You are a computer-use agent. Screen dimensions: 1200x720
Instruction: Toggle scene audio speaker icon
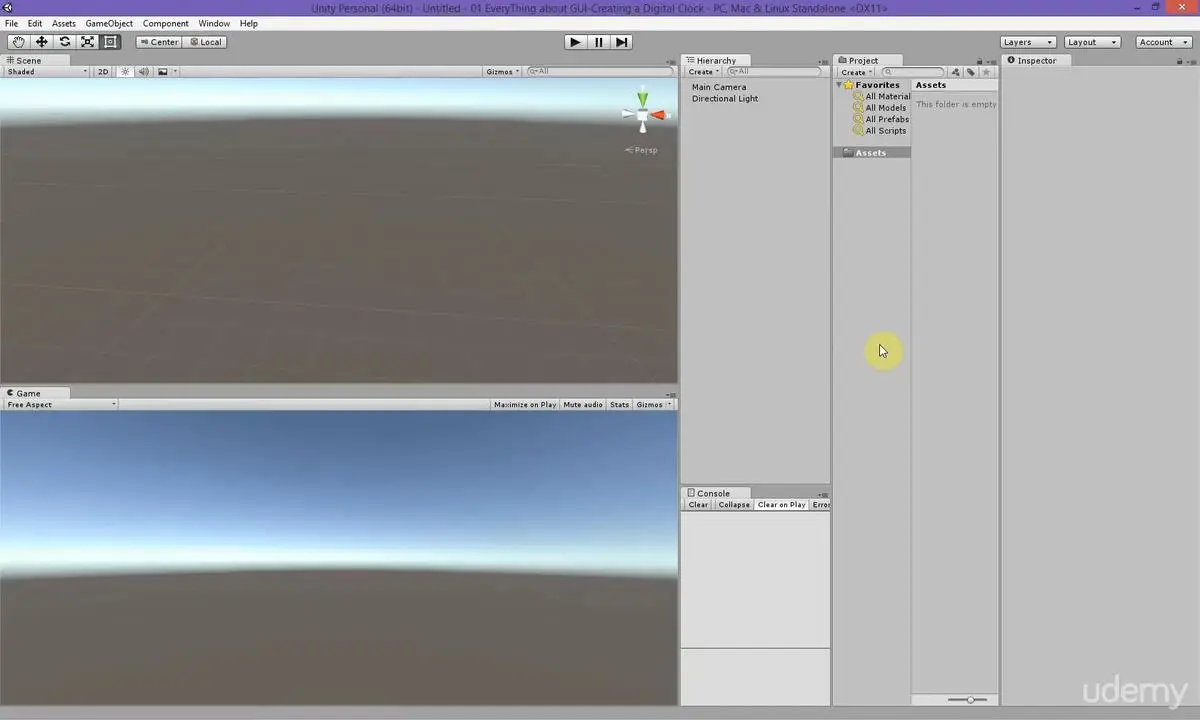(x=144, y=72)
